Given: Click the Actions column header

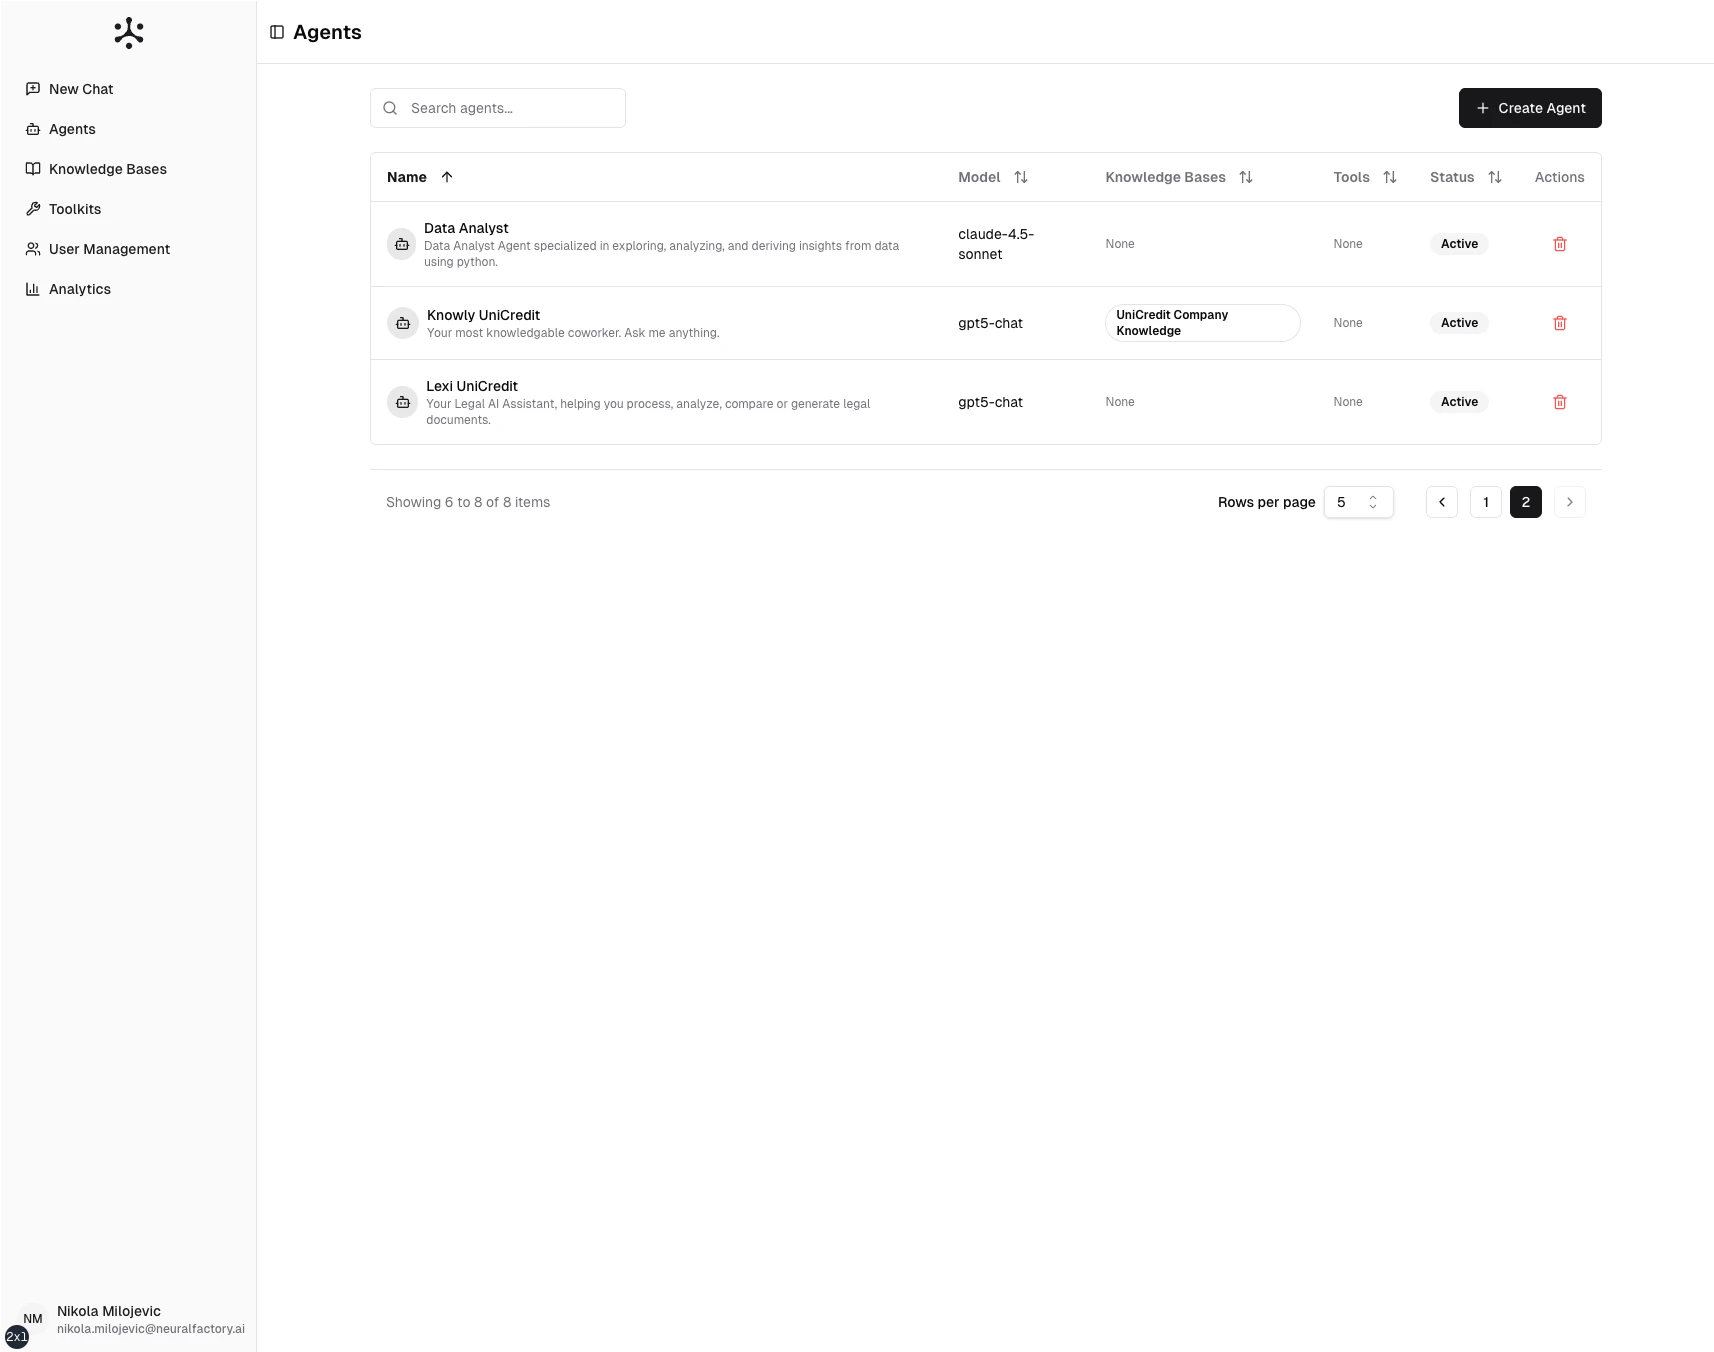Looking at the screenshot, I should click(x=1559, y=177).
